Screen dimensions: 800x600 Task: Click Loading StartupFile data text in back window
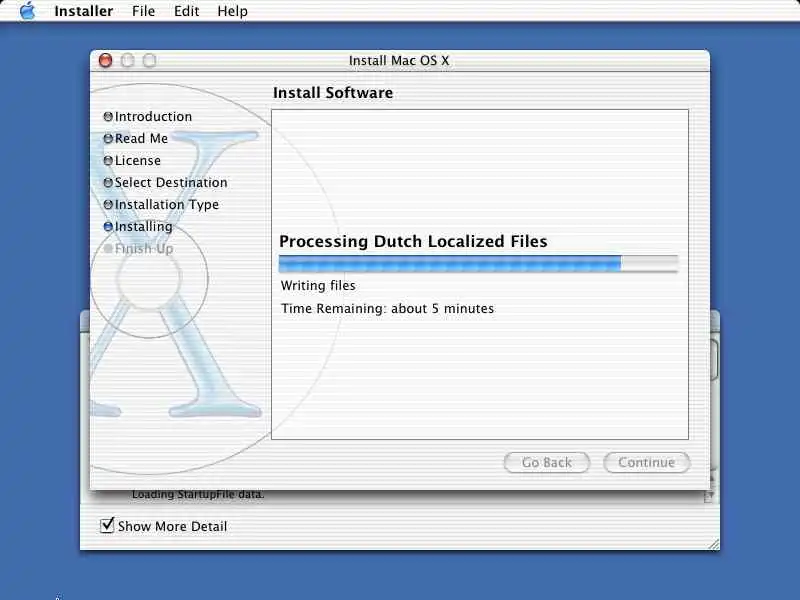(198, 494)
